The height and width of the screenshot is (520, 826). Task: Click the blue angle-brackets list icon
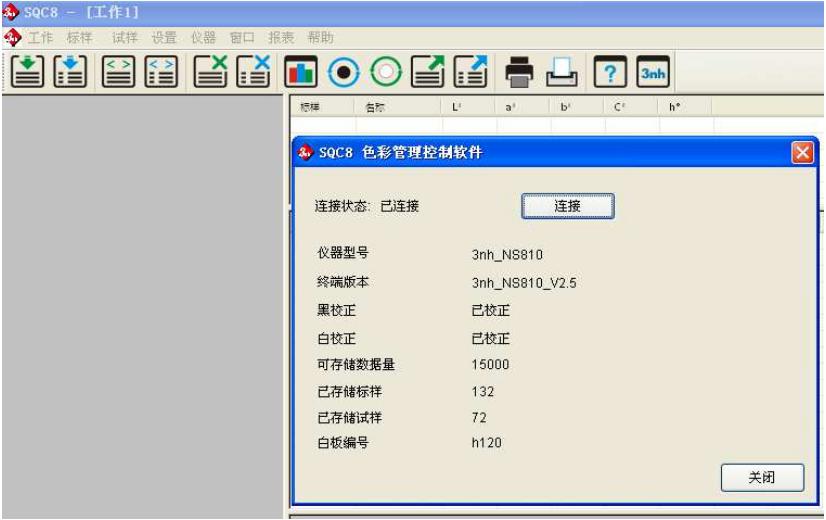161,72
